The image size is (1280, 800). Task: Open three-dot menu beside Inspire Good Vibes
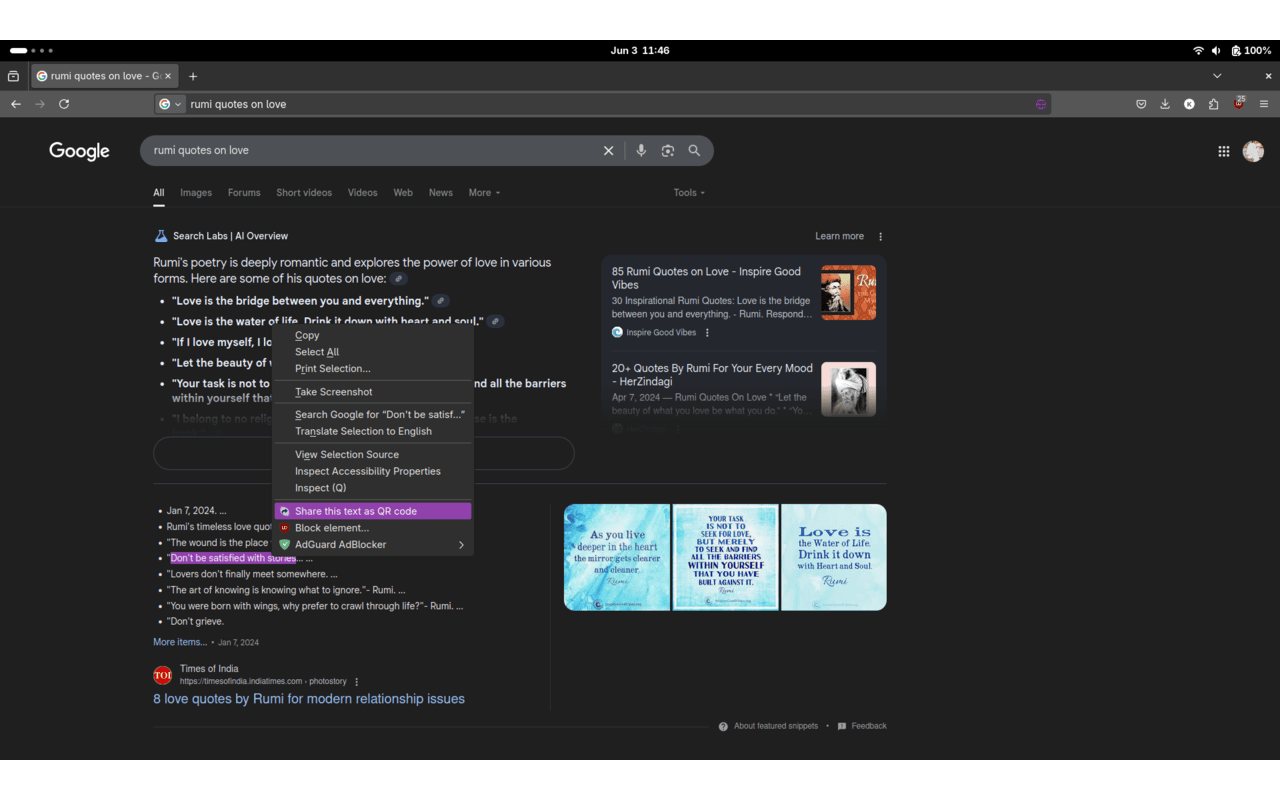(707, 333)
